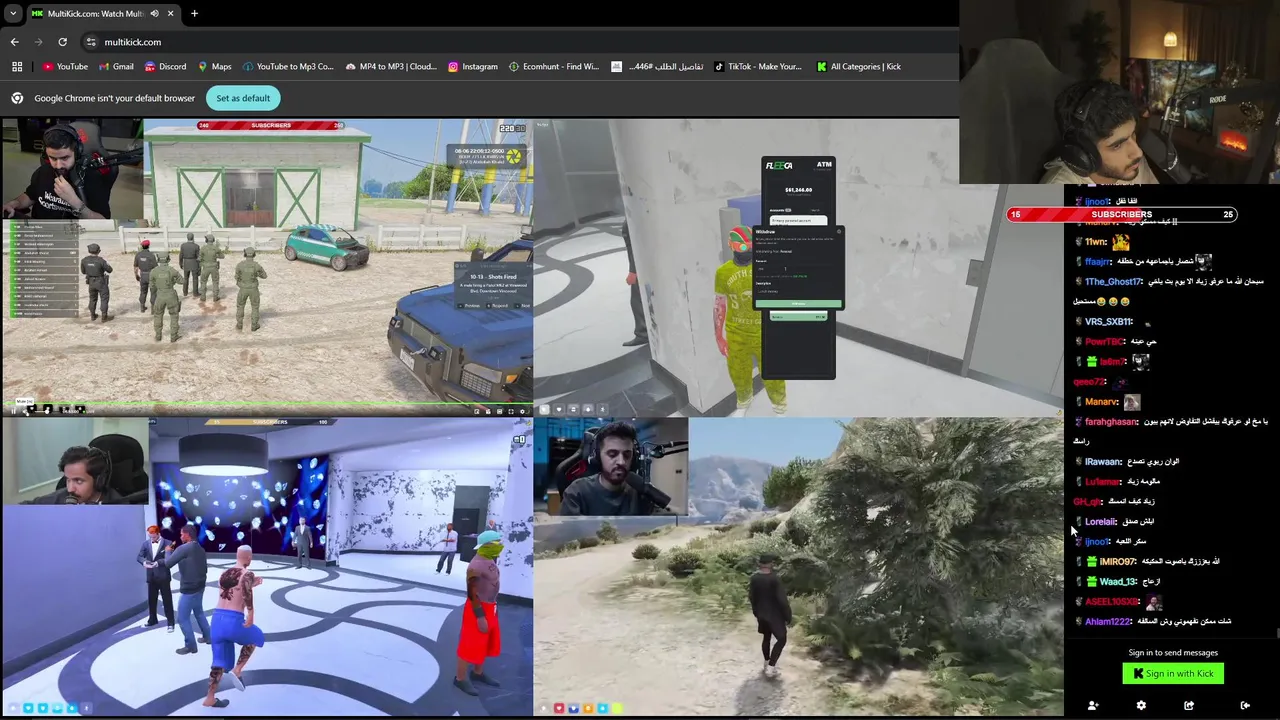Click the Sign in with Kick button
Image resolution: width=1280 pixels, height=720 pixels.
(x=1173, y=674)
